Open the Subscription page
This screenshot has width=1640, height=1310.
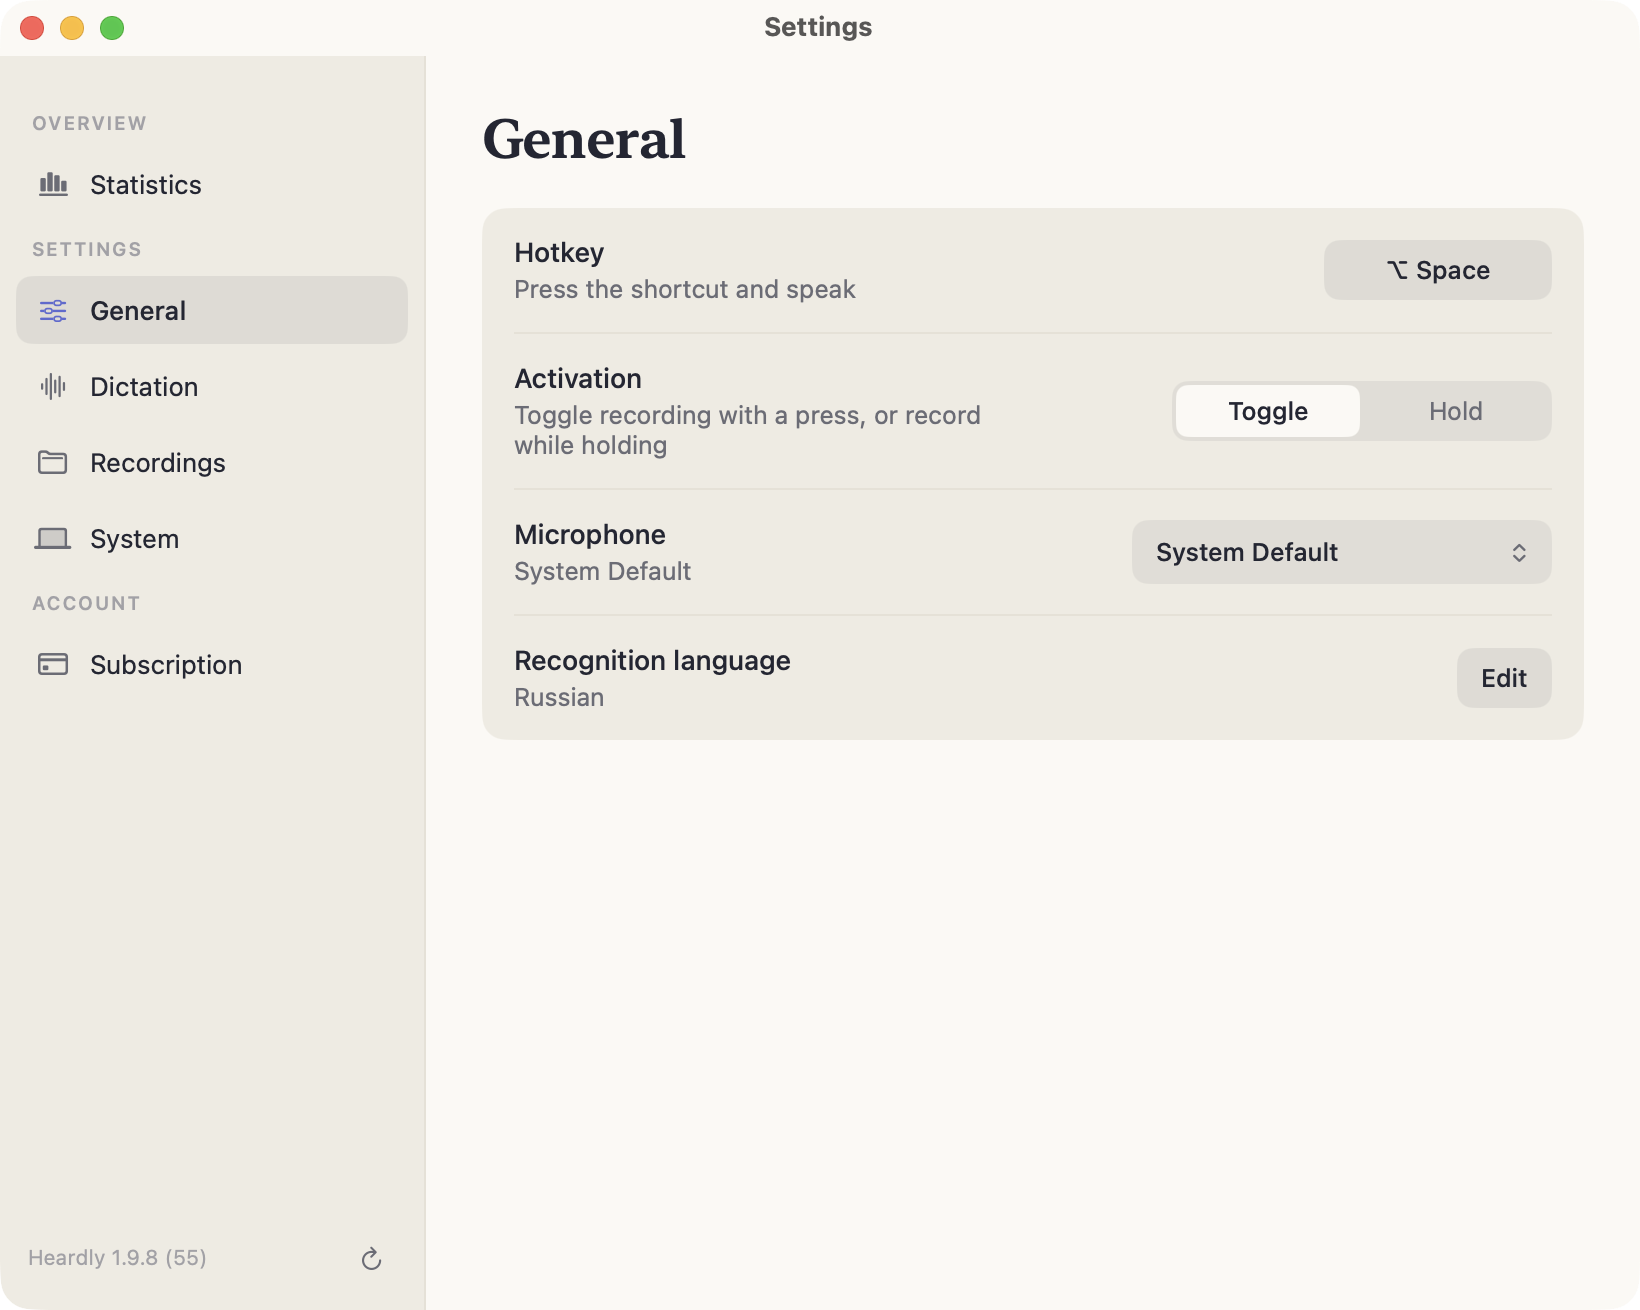coord(212,665)
